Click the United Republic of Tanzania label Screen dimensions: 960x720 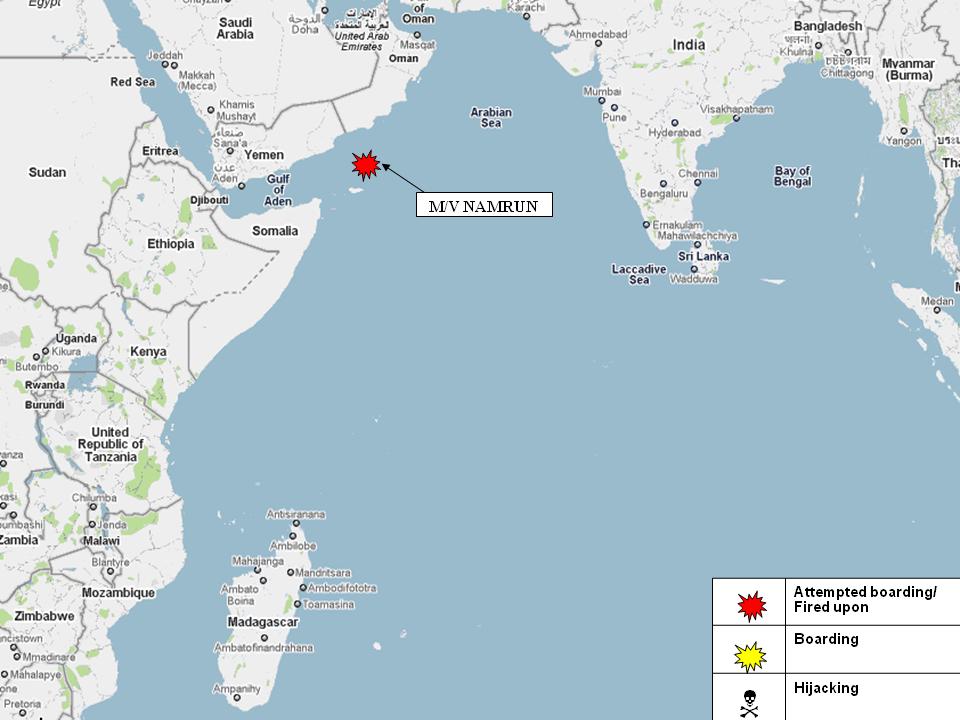110,444
